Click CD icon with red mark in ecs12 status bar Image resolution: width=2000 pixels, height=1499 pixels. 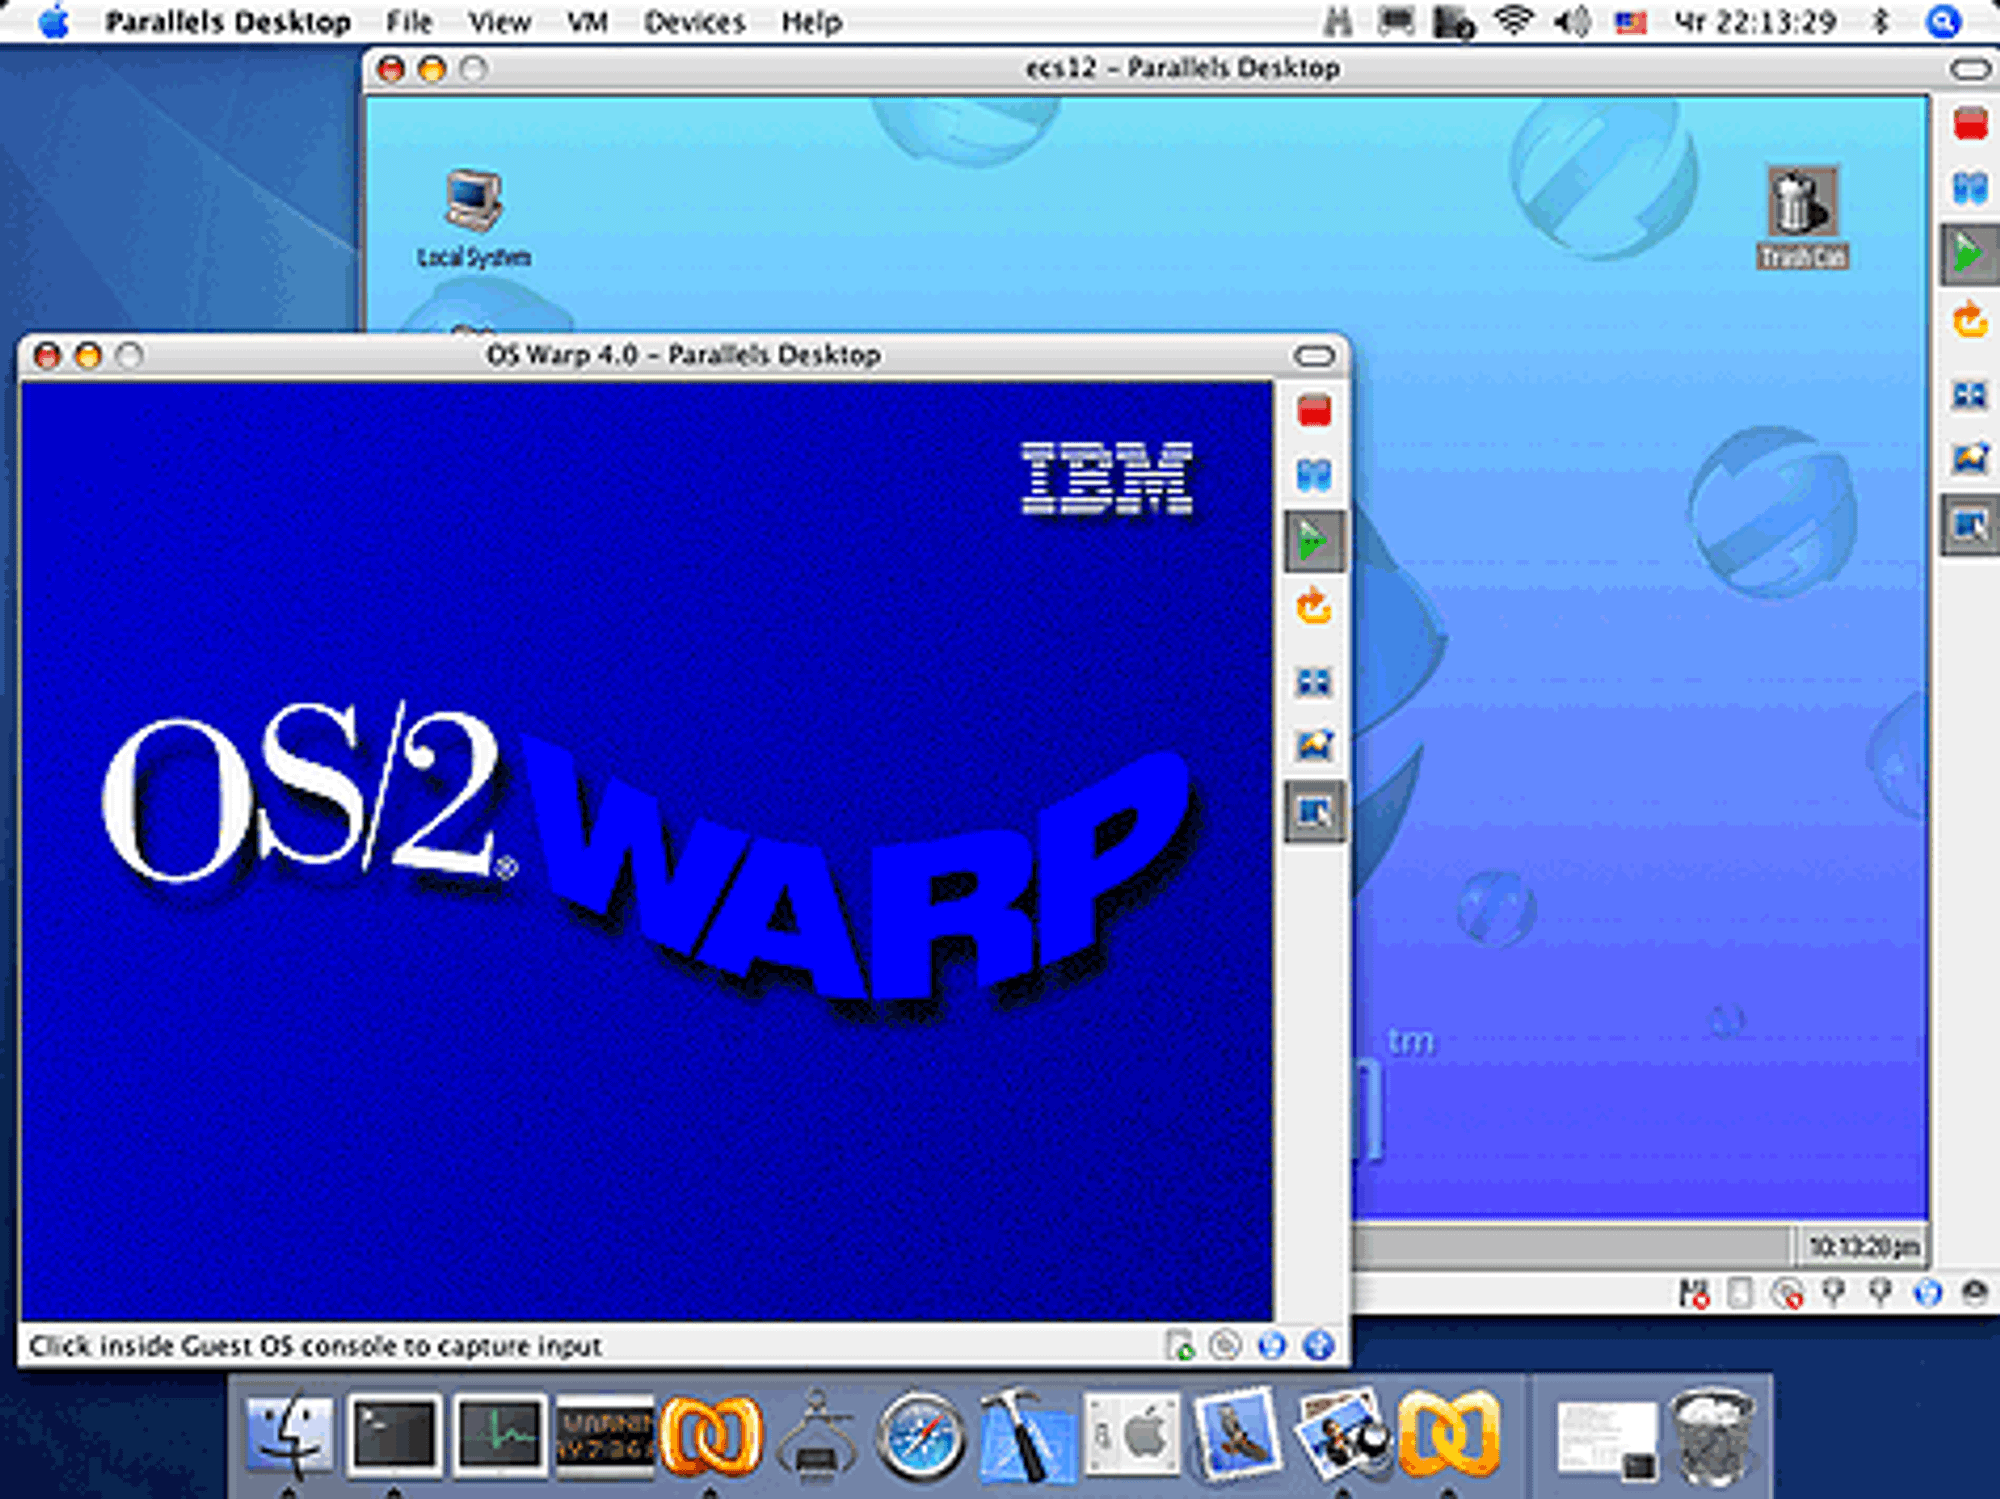tap(1787, 1293)
